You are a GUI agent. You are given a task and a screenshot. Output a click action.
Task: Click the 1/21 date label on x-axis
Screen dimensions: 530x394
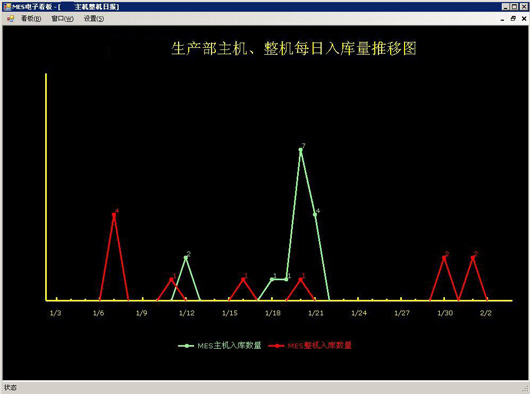(x=316, y=313)
